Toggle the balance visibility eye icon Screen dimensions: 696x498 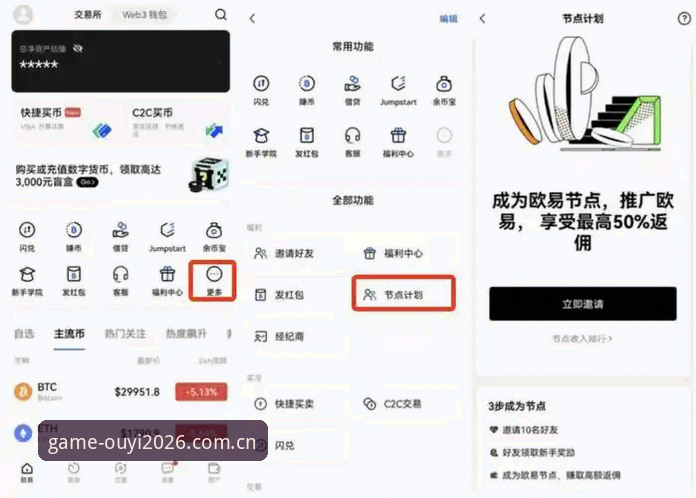click(x=78, y=48)
